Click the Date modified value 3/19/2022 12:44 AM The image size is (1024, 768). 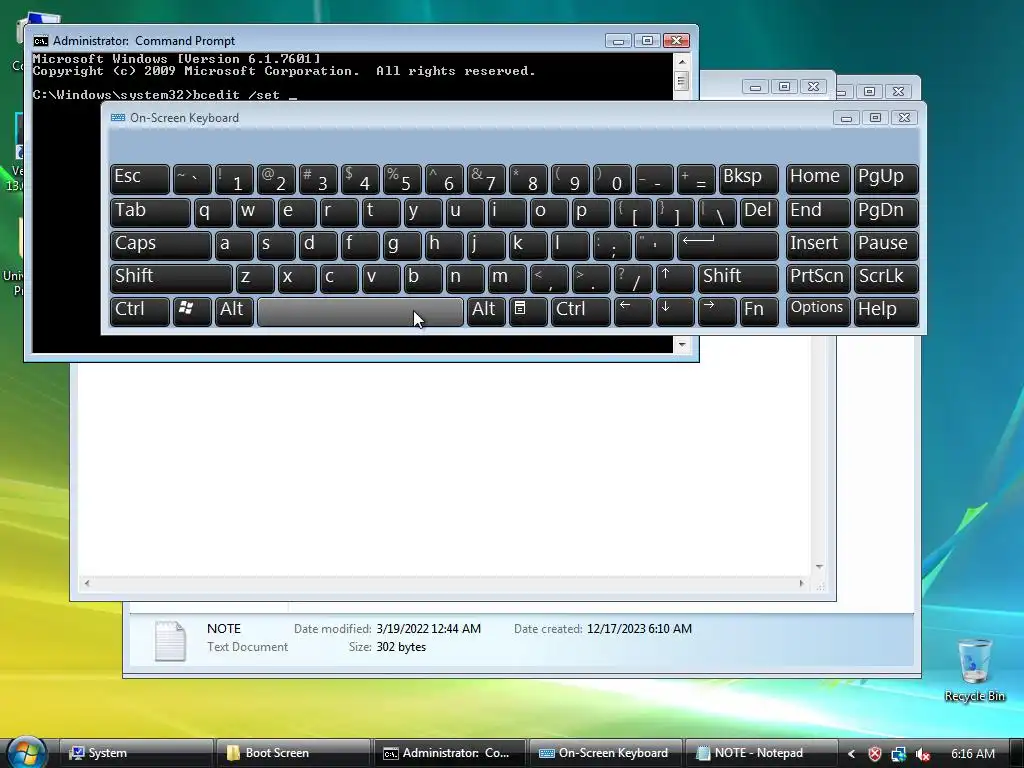pos(428,629)
